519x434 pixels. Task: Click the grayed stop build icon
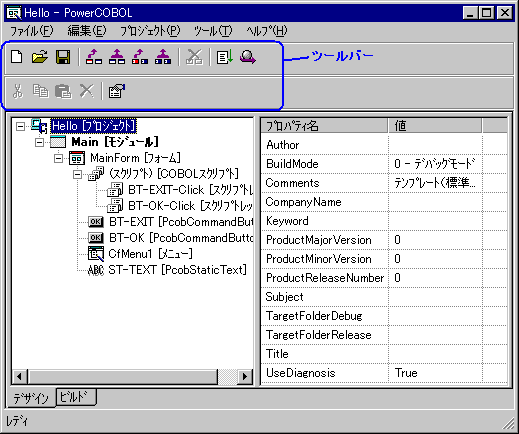(194, 57)
